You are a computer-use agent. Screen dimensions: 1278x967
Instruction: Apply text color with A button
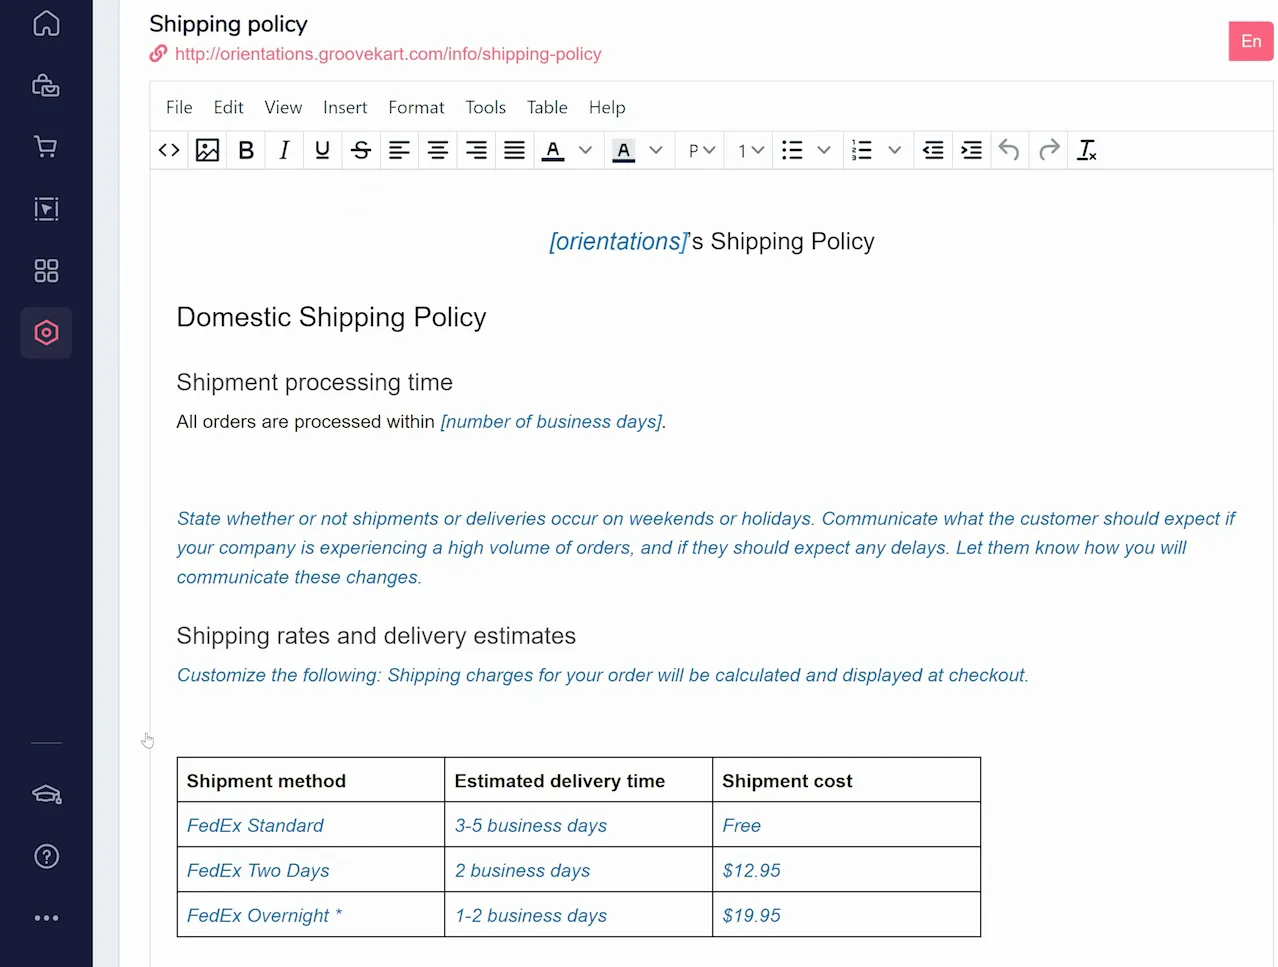(553, 150)
